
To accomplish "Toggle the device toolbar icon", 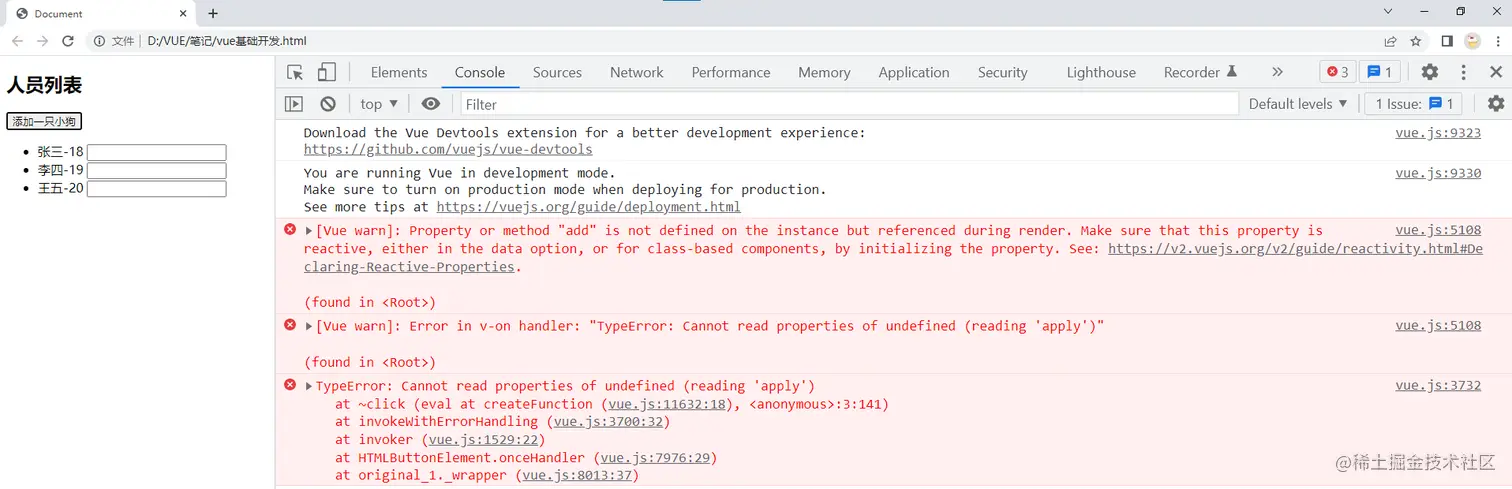I will coord(327,72).
